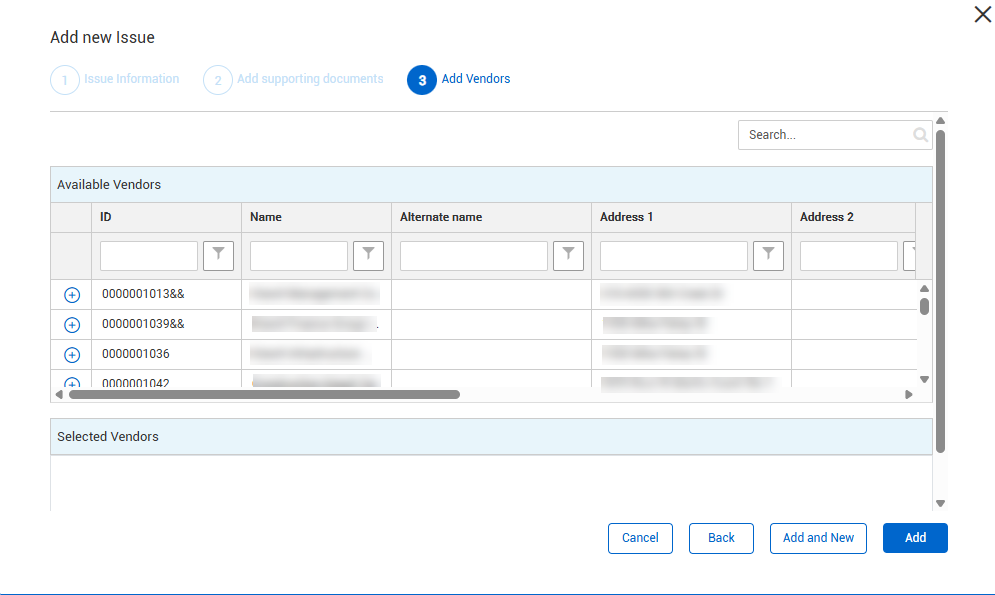Go to step 1 Issue Information
This screenshot has height=595, width=995.
click(x=65, y=80)
